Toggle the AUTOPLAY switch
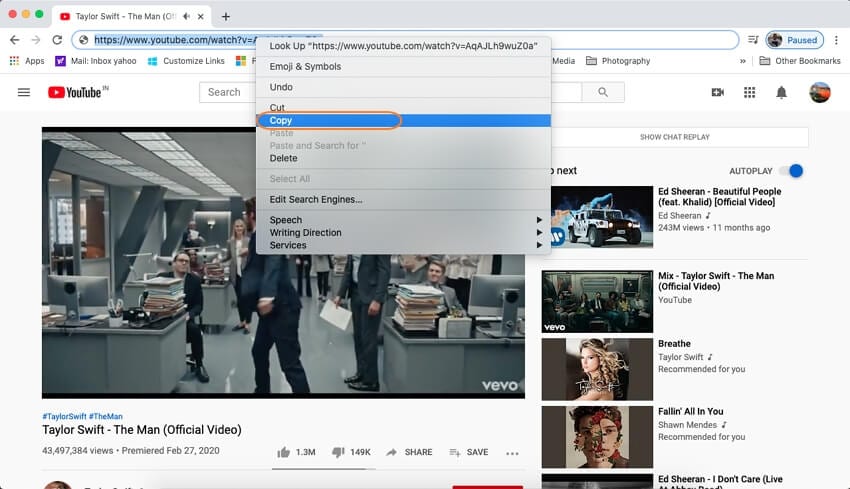Image resolution: width=850 pixels, height=489 pixels. [x=791, y=171]
